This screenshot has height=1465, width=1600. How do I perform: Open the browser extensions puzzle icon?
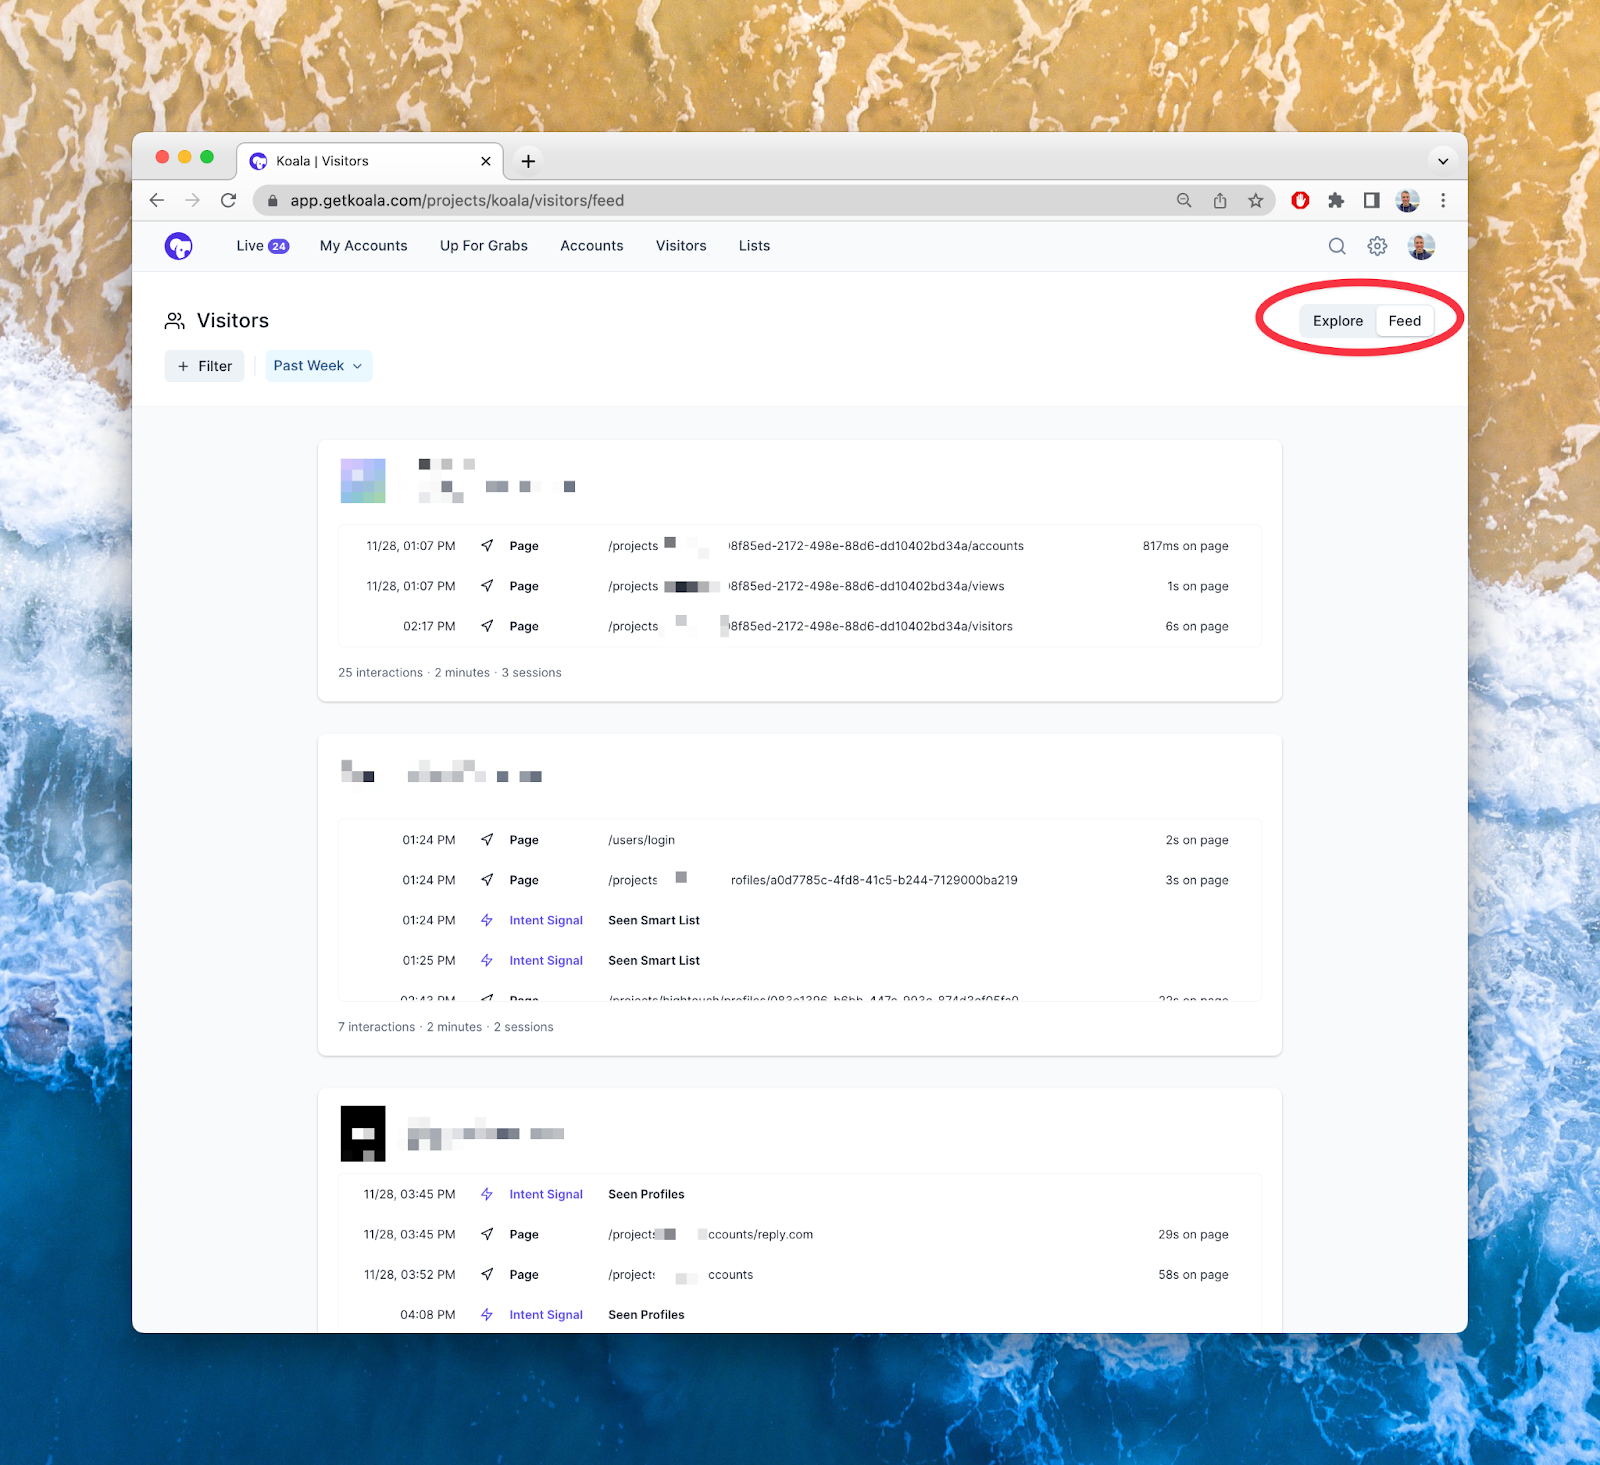tap(1335, 200)
